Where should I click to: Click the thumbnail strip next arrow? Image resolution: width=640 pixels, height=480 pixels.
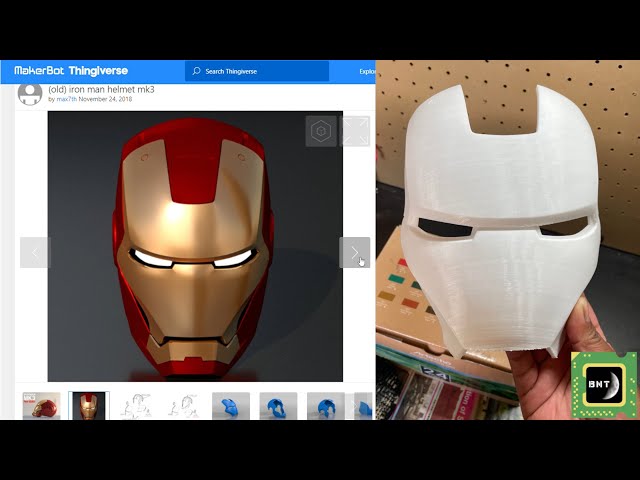[x=354, y=406]
